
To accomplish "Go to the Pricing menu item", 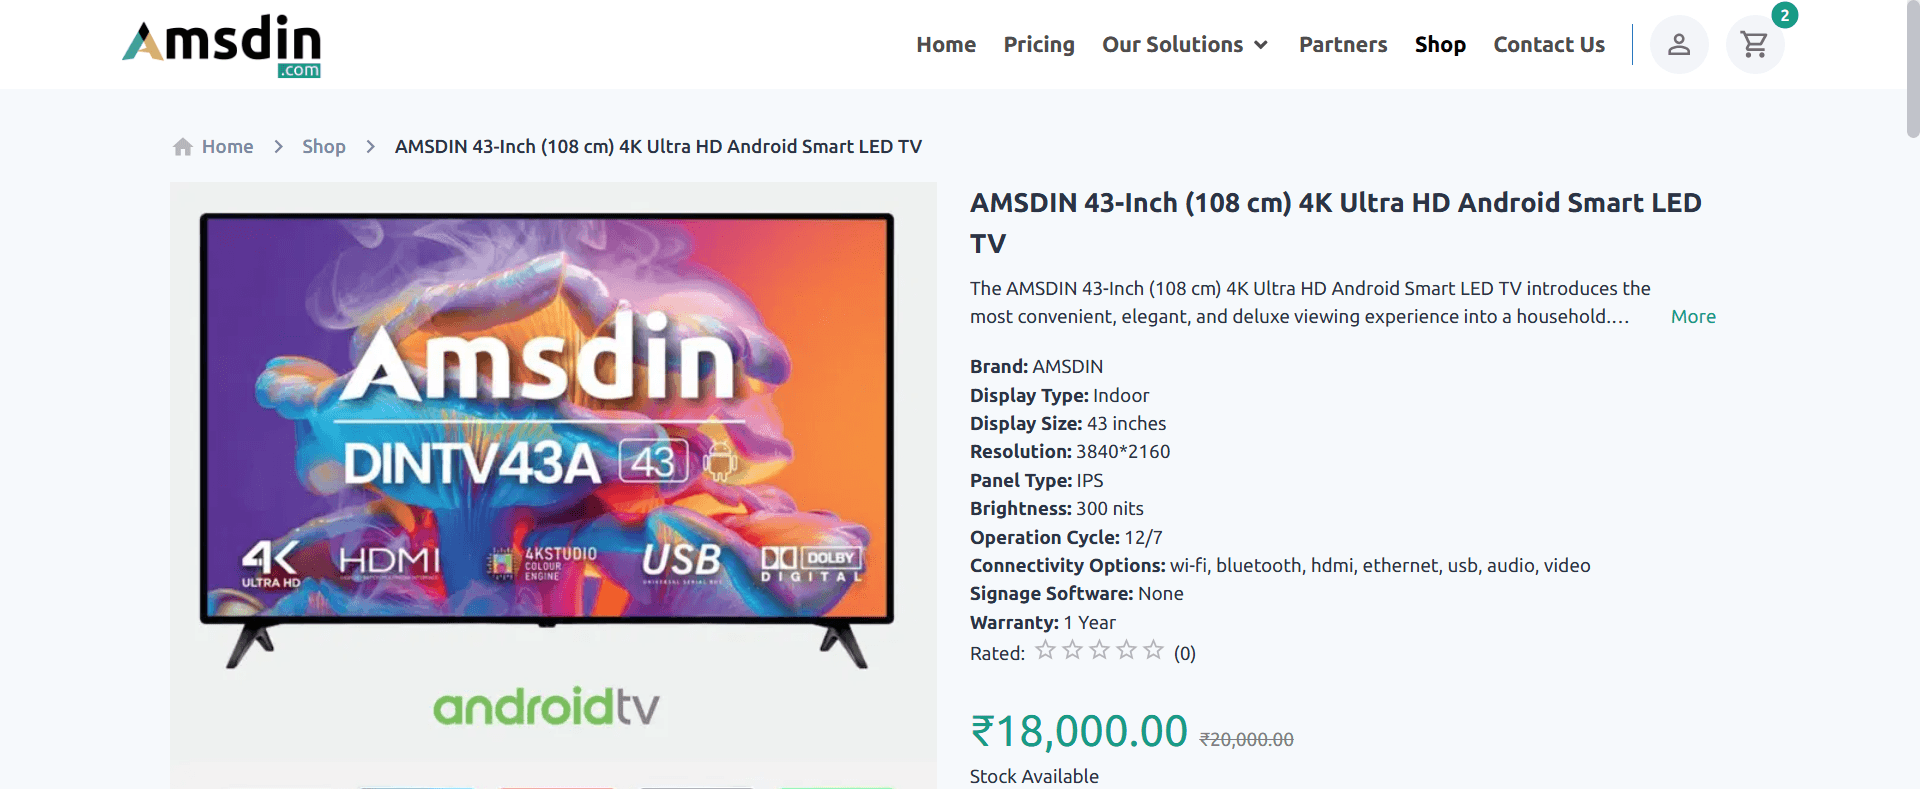I will 1039,45.
